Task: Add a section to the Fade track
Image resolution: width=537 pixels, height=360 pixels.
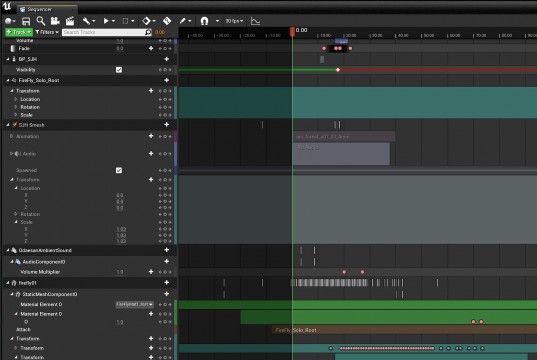Action: click(151, 48)
